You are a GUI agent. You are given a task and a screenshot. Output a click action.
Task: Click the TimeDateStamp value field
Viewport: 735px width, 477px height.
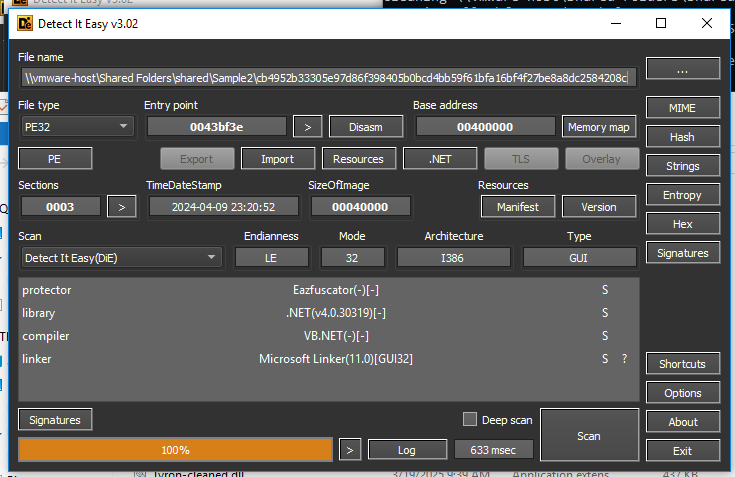(224, 207)
